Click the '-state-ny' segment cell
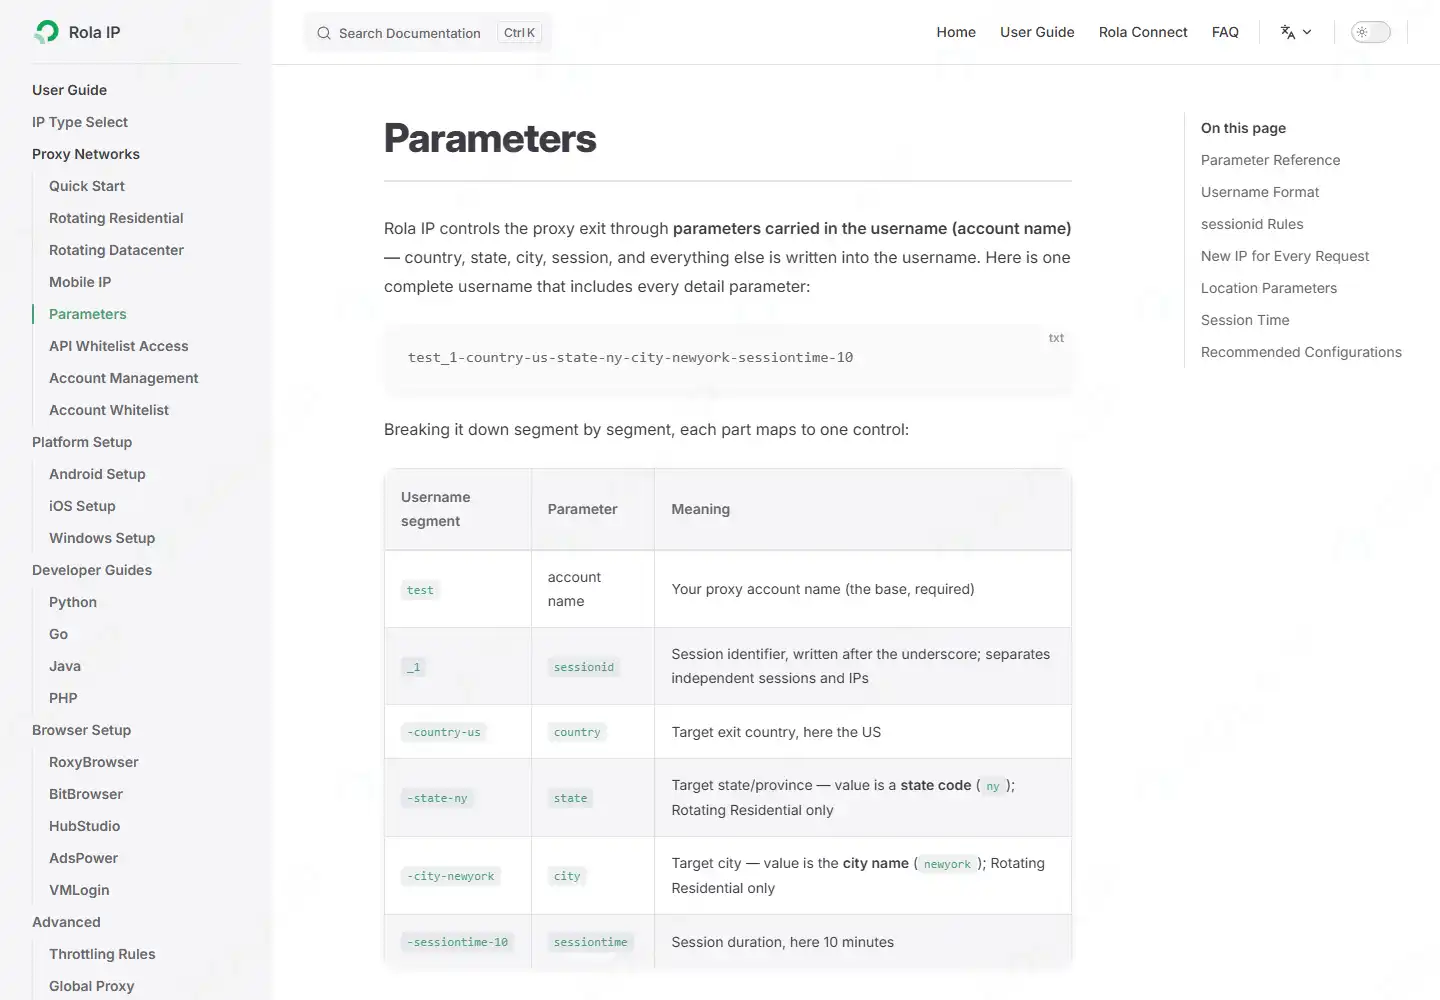 pos(437,798)
